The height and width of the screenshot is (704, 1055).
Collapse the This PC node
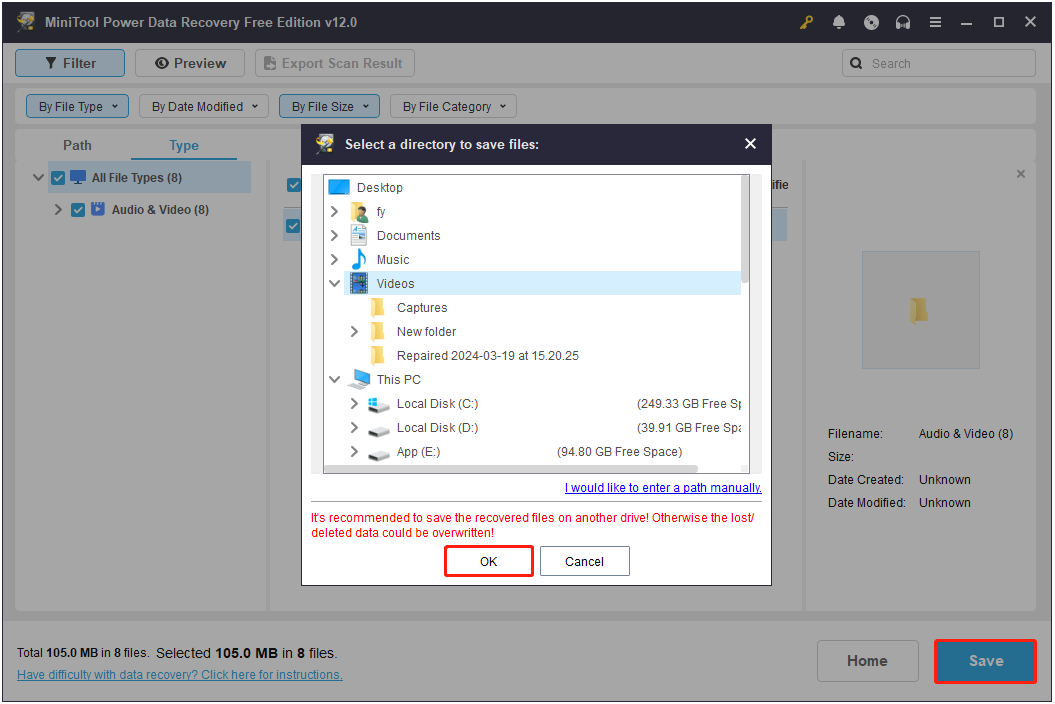pyautogui.click(x=334, y=380)
